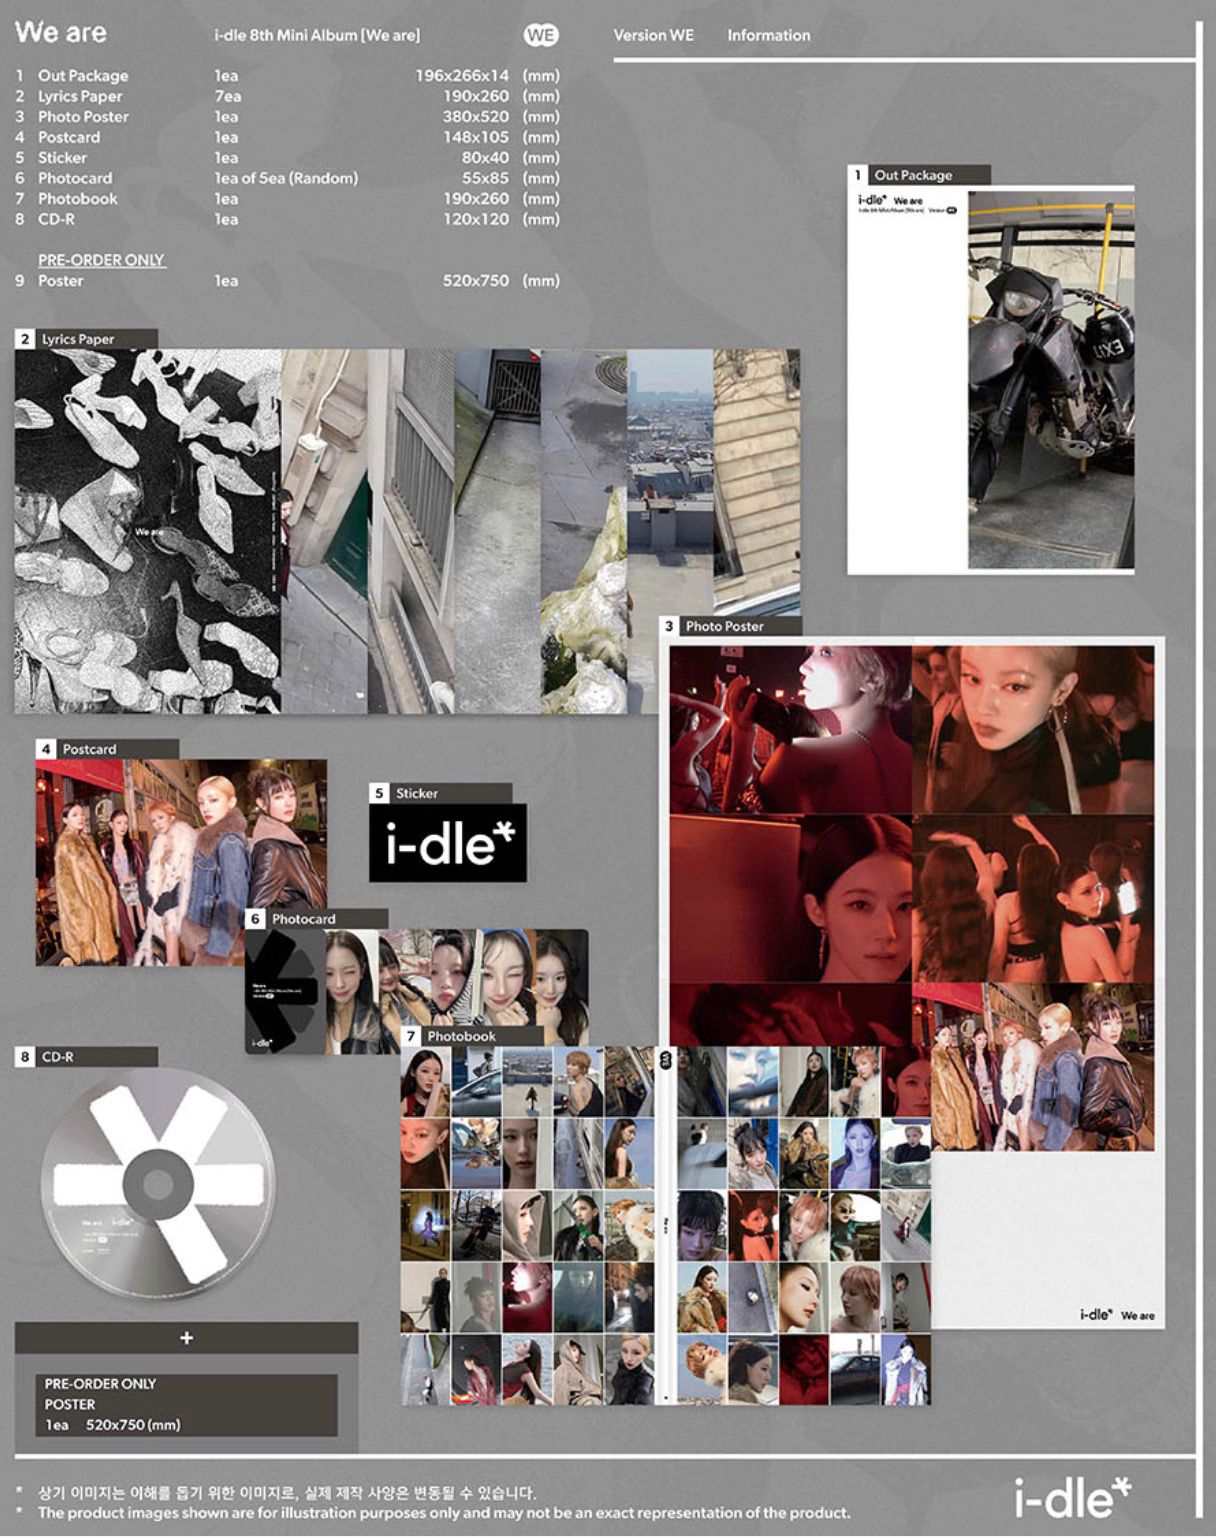Click the round WE version badge
Image resolution: width=1216 pixels, height=1537 pixels.
(541, 35)
